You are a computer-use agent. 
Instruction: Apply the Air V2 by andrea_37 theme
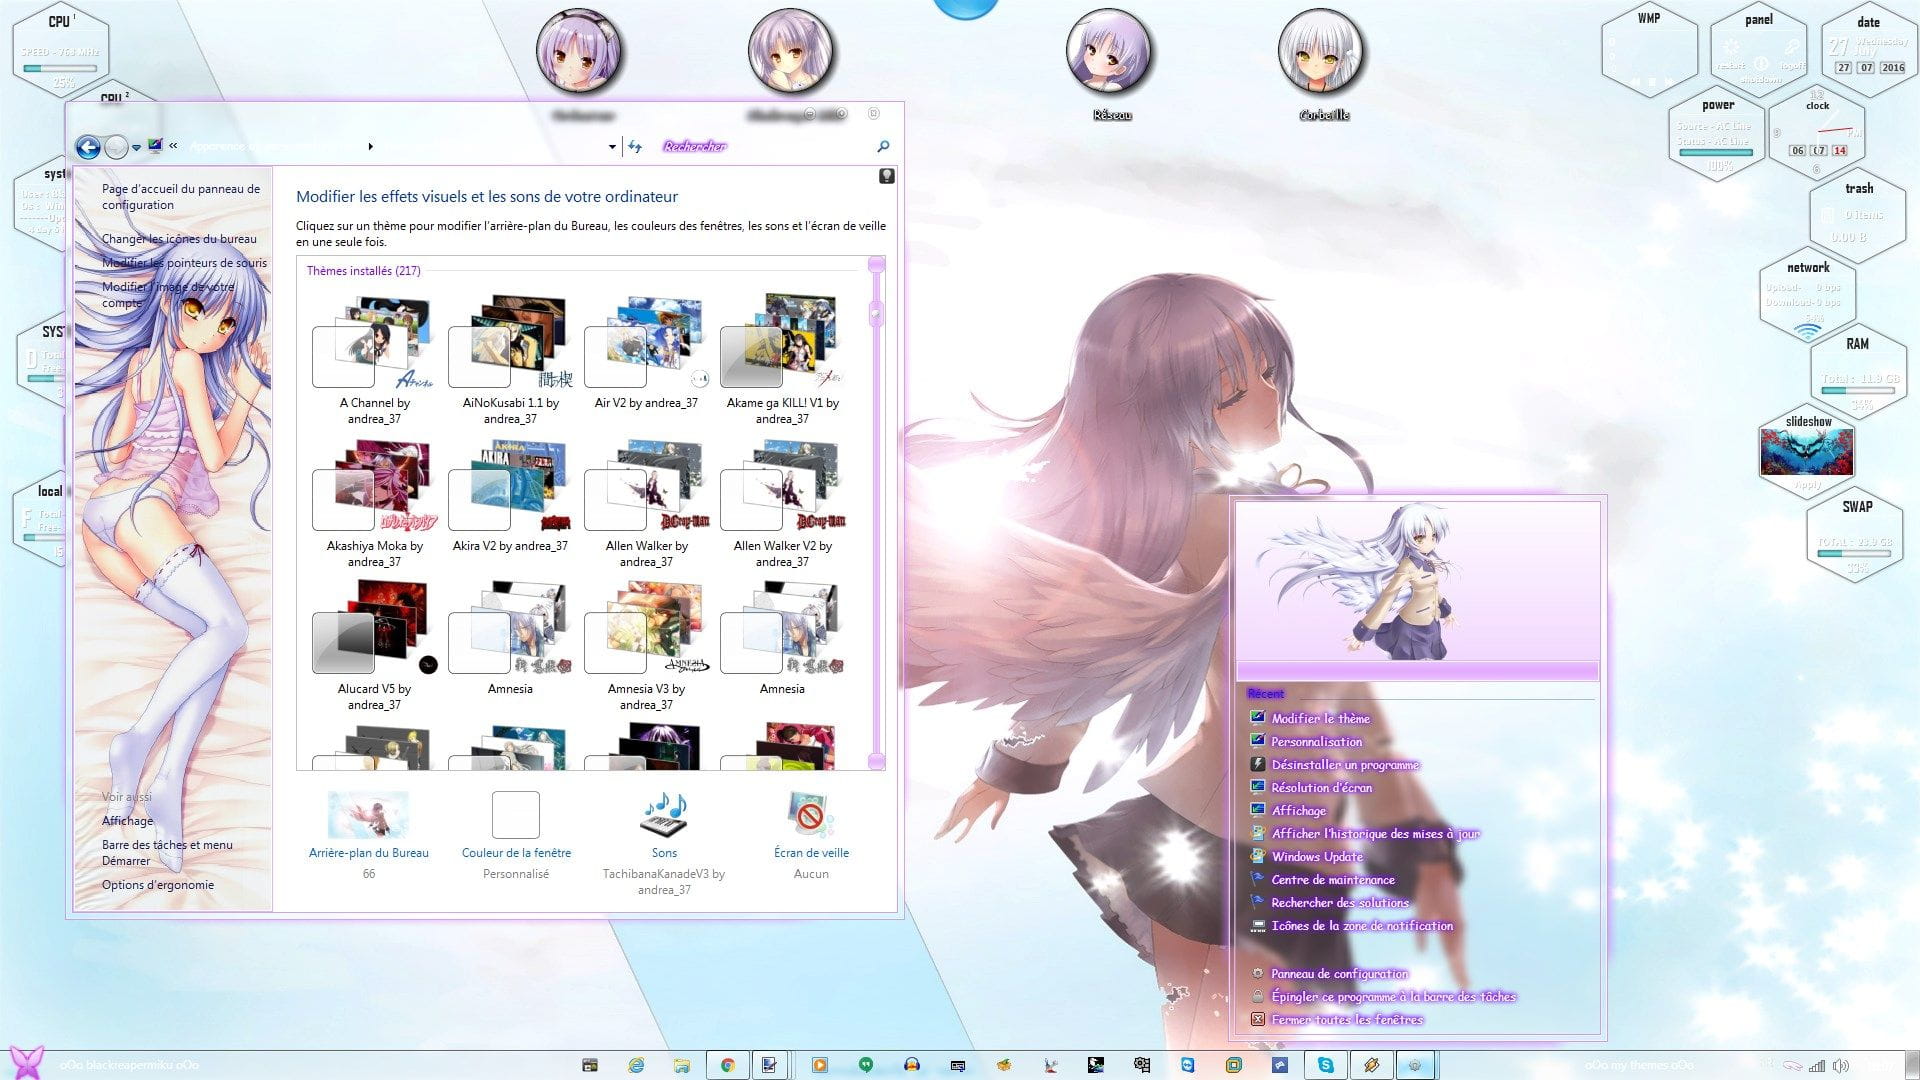646,352
